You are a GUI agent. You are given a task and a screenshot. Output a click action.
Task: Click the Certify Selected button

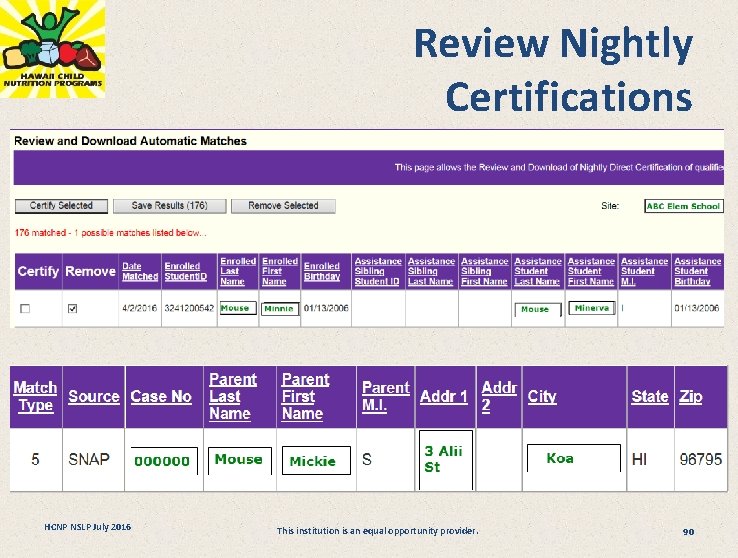pos(61,206)
